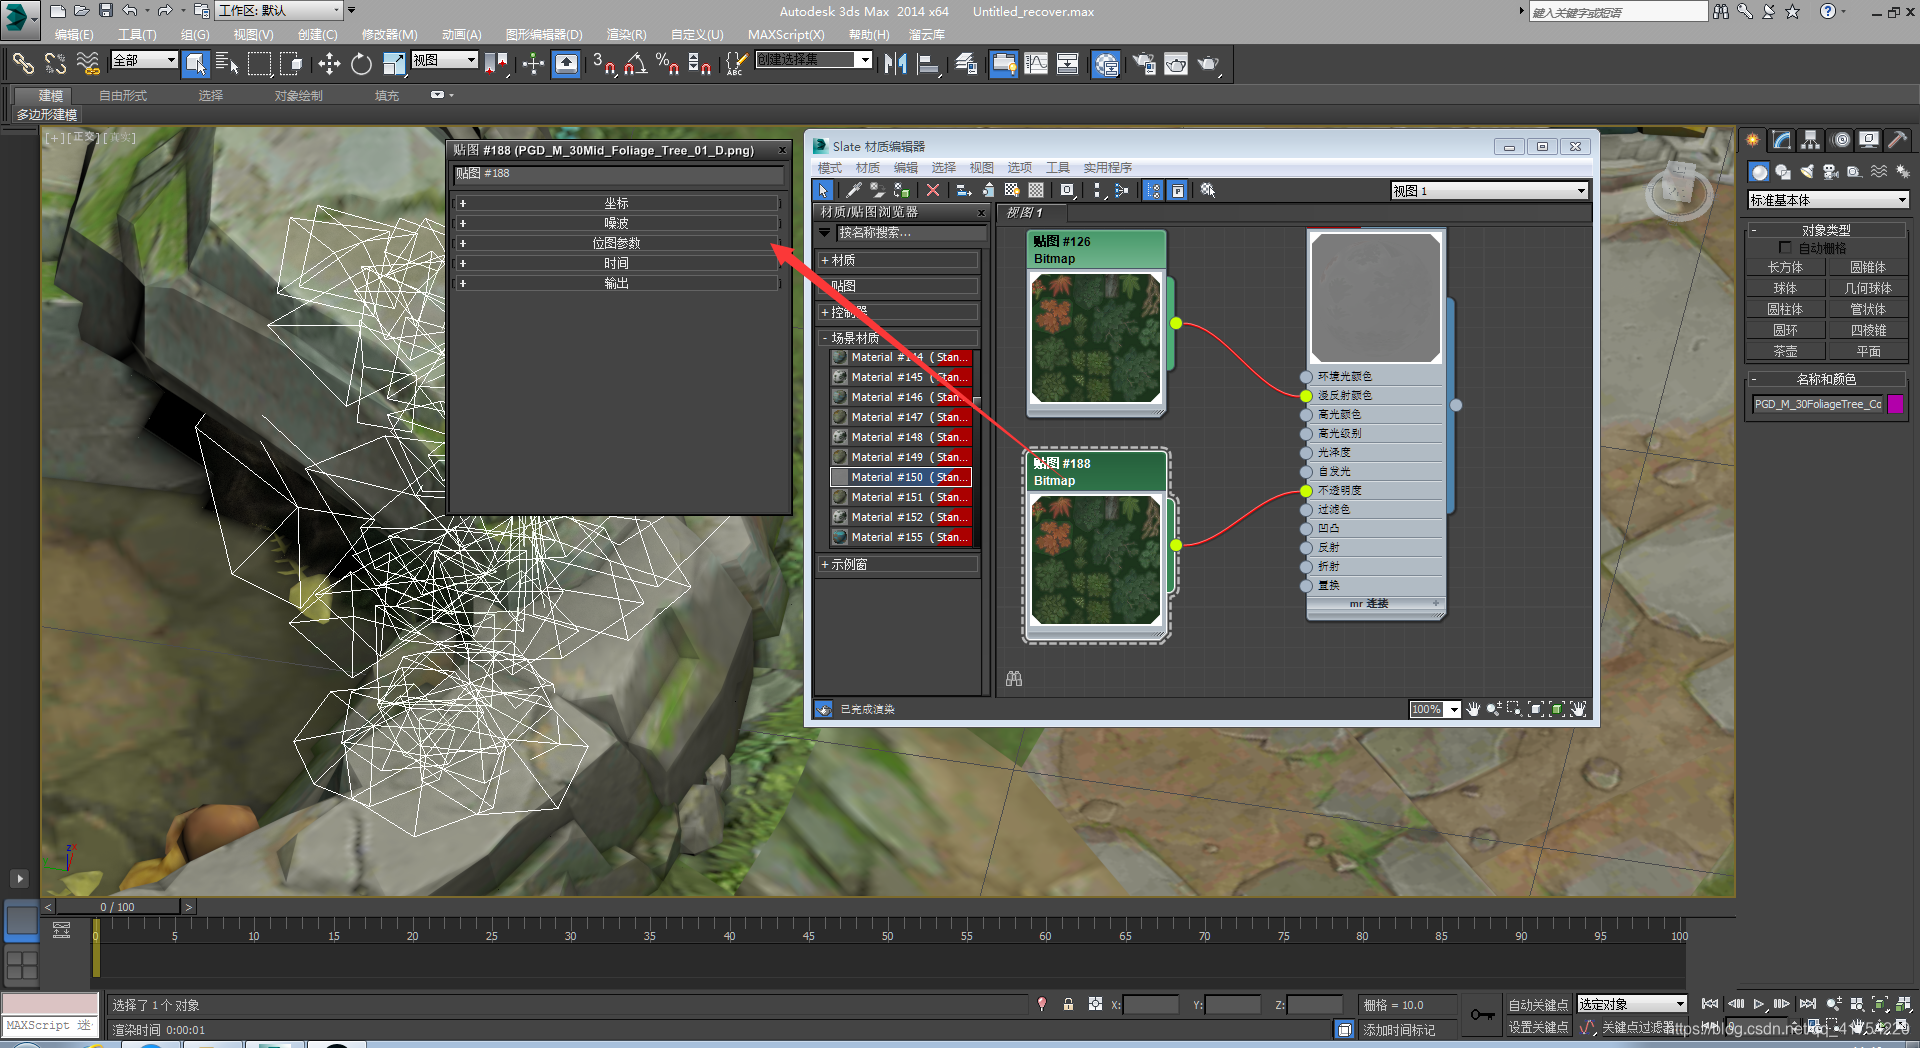
Task: Expand the 位图参数 rollout
Action: click(x=616, y=243)
